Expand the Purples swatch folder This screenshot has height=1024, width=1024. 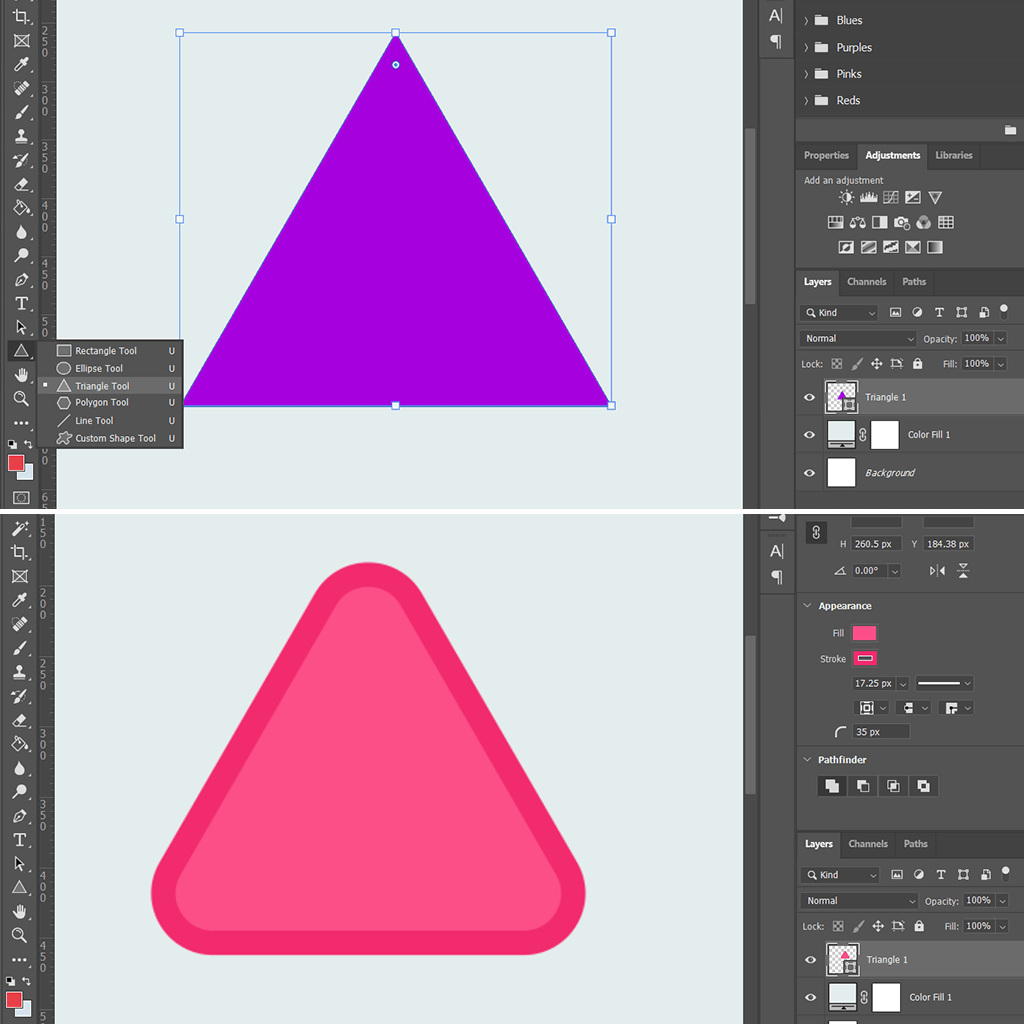click(x=807, y=48)
